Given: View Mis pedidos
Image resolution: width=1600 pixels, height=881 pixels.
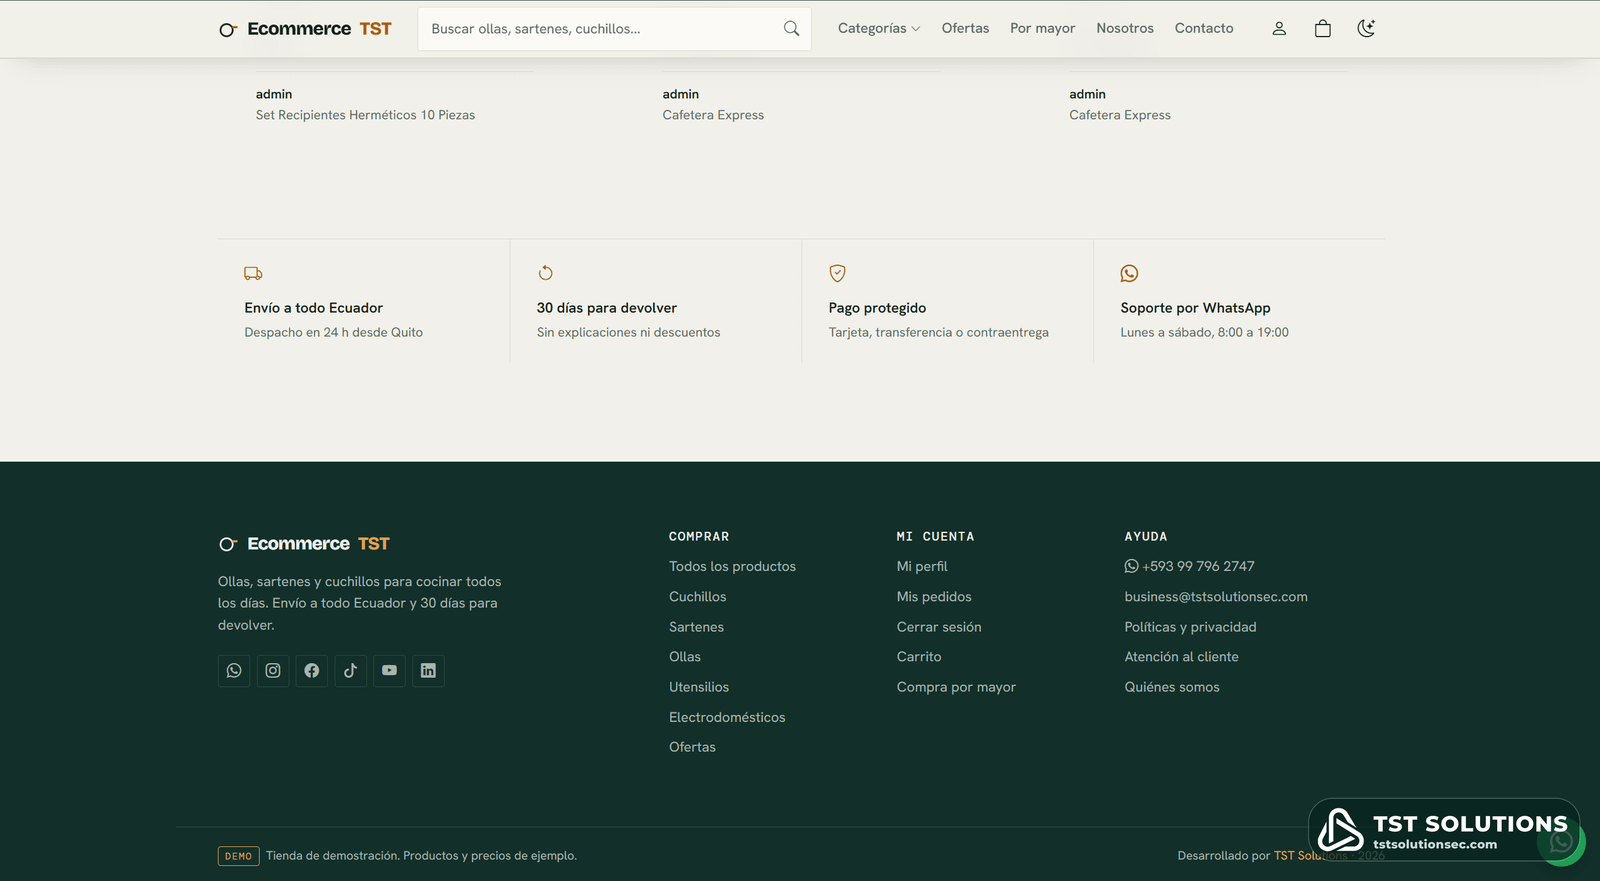Looking at the screenshot, I should pyautogui.click(x=934, y=597).
